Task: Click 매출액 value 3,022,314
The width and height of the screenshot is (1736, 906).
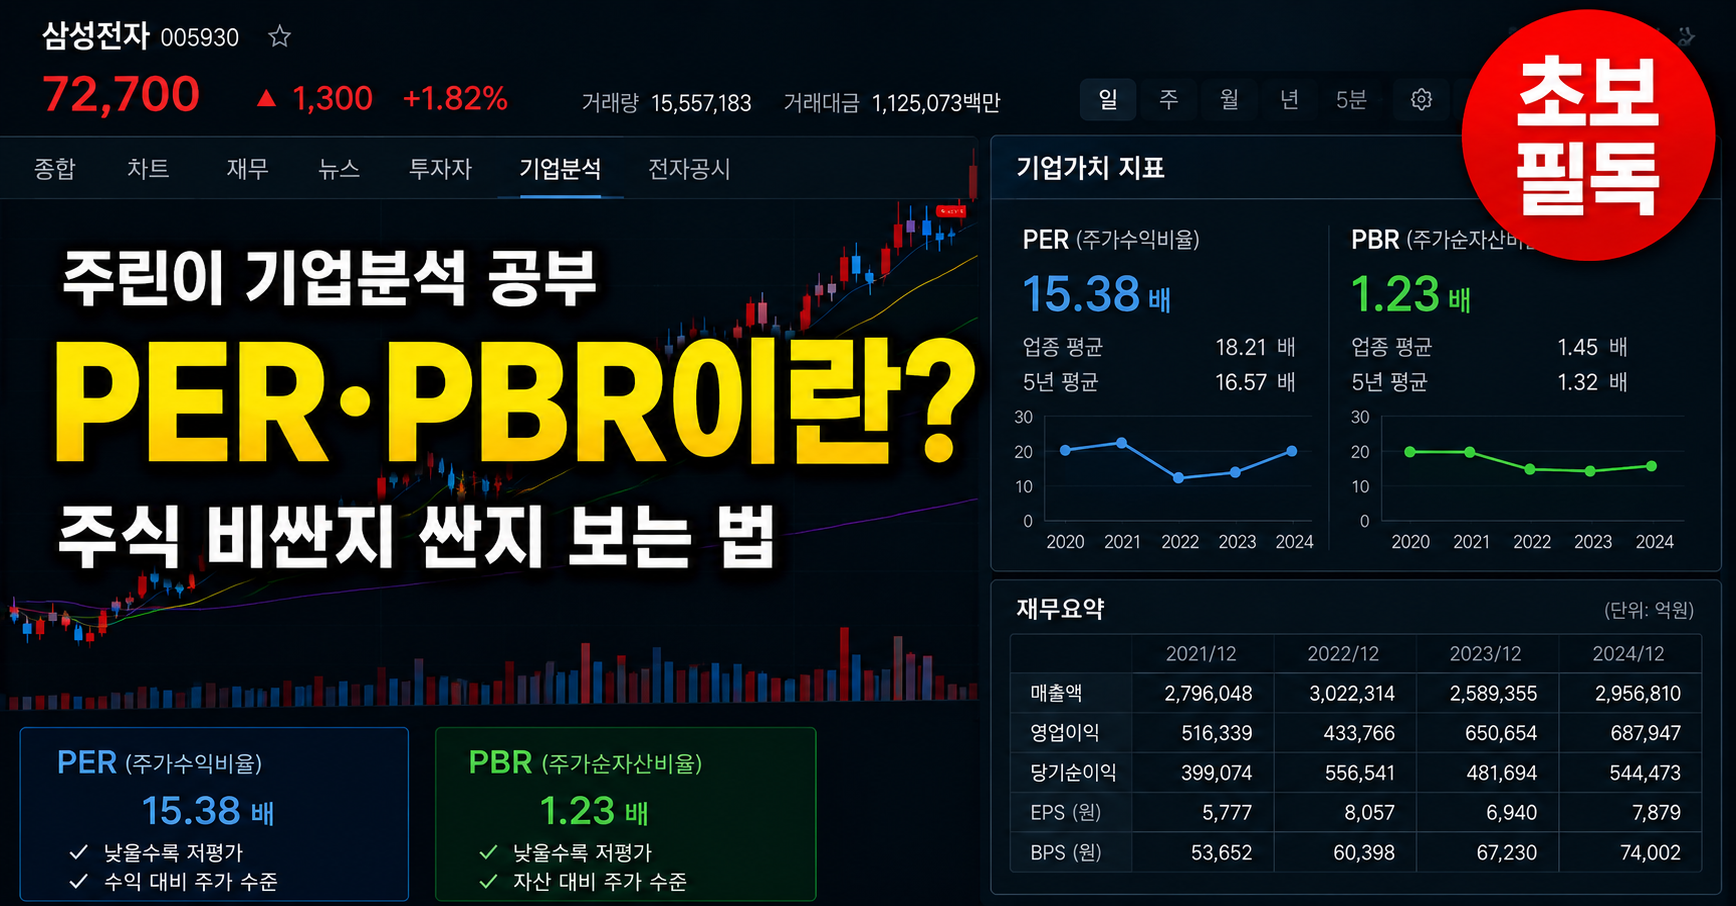Action: tap(1352, 693)
